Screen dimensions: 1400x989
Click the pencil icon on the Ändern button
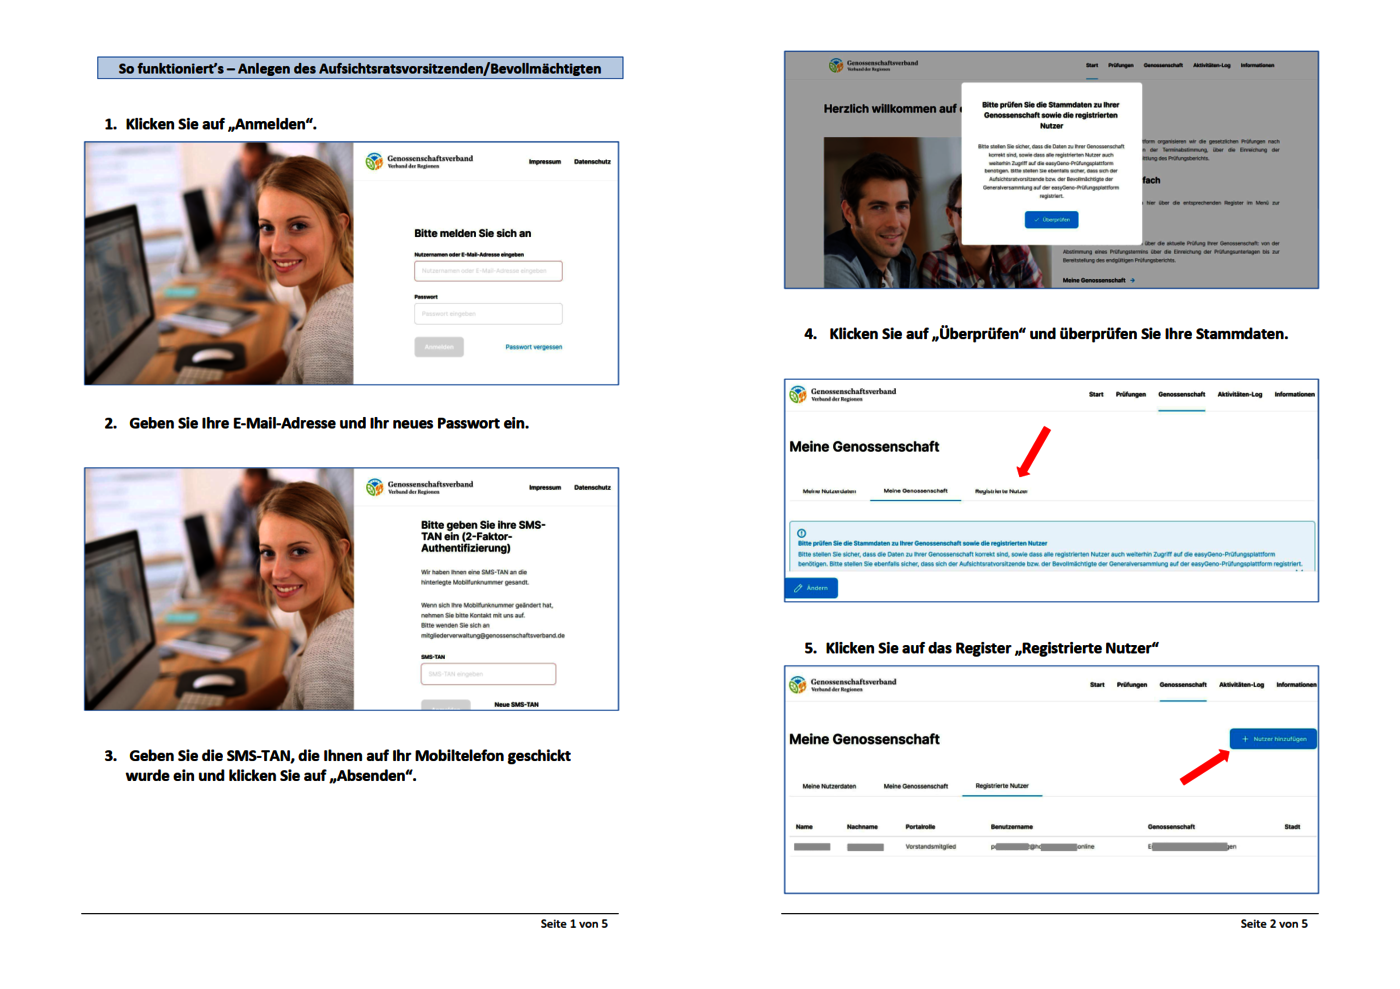pyautogui.click(x=798, y=588)
